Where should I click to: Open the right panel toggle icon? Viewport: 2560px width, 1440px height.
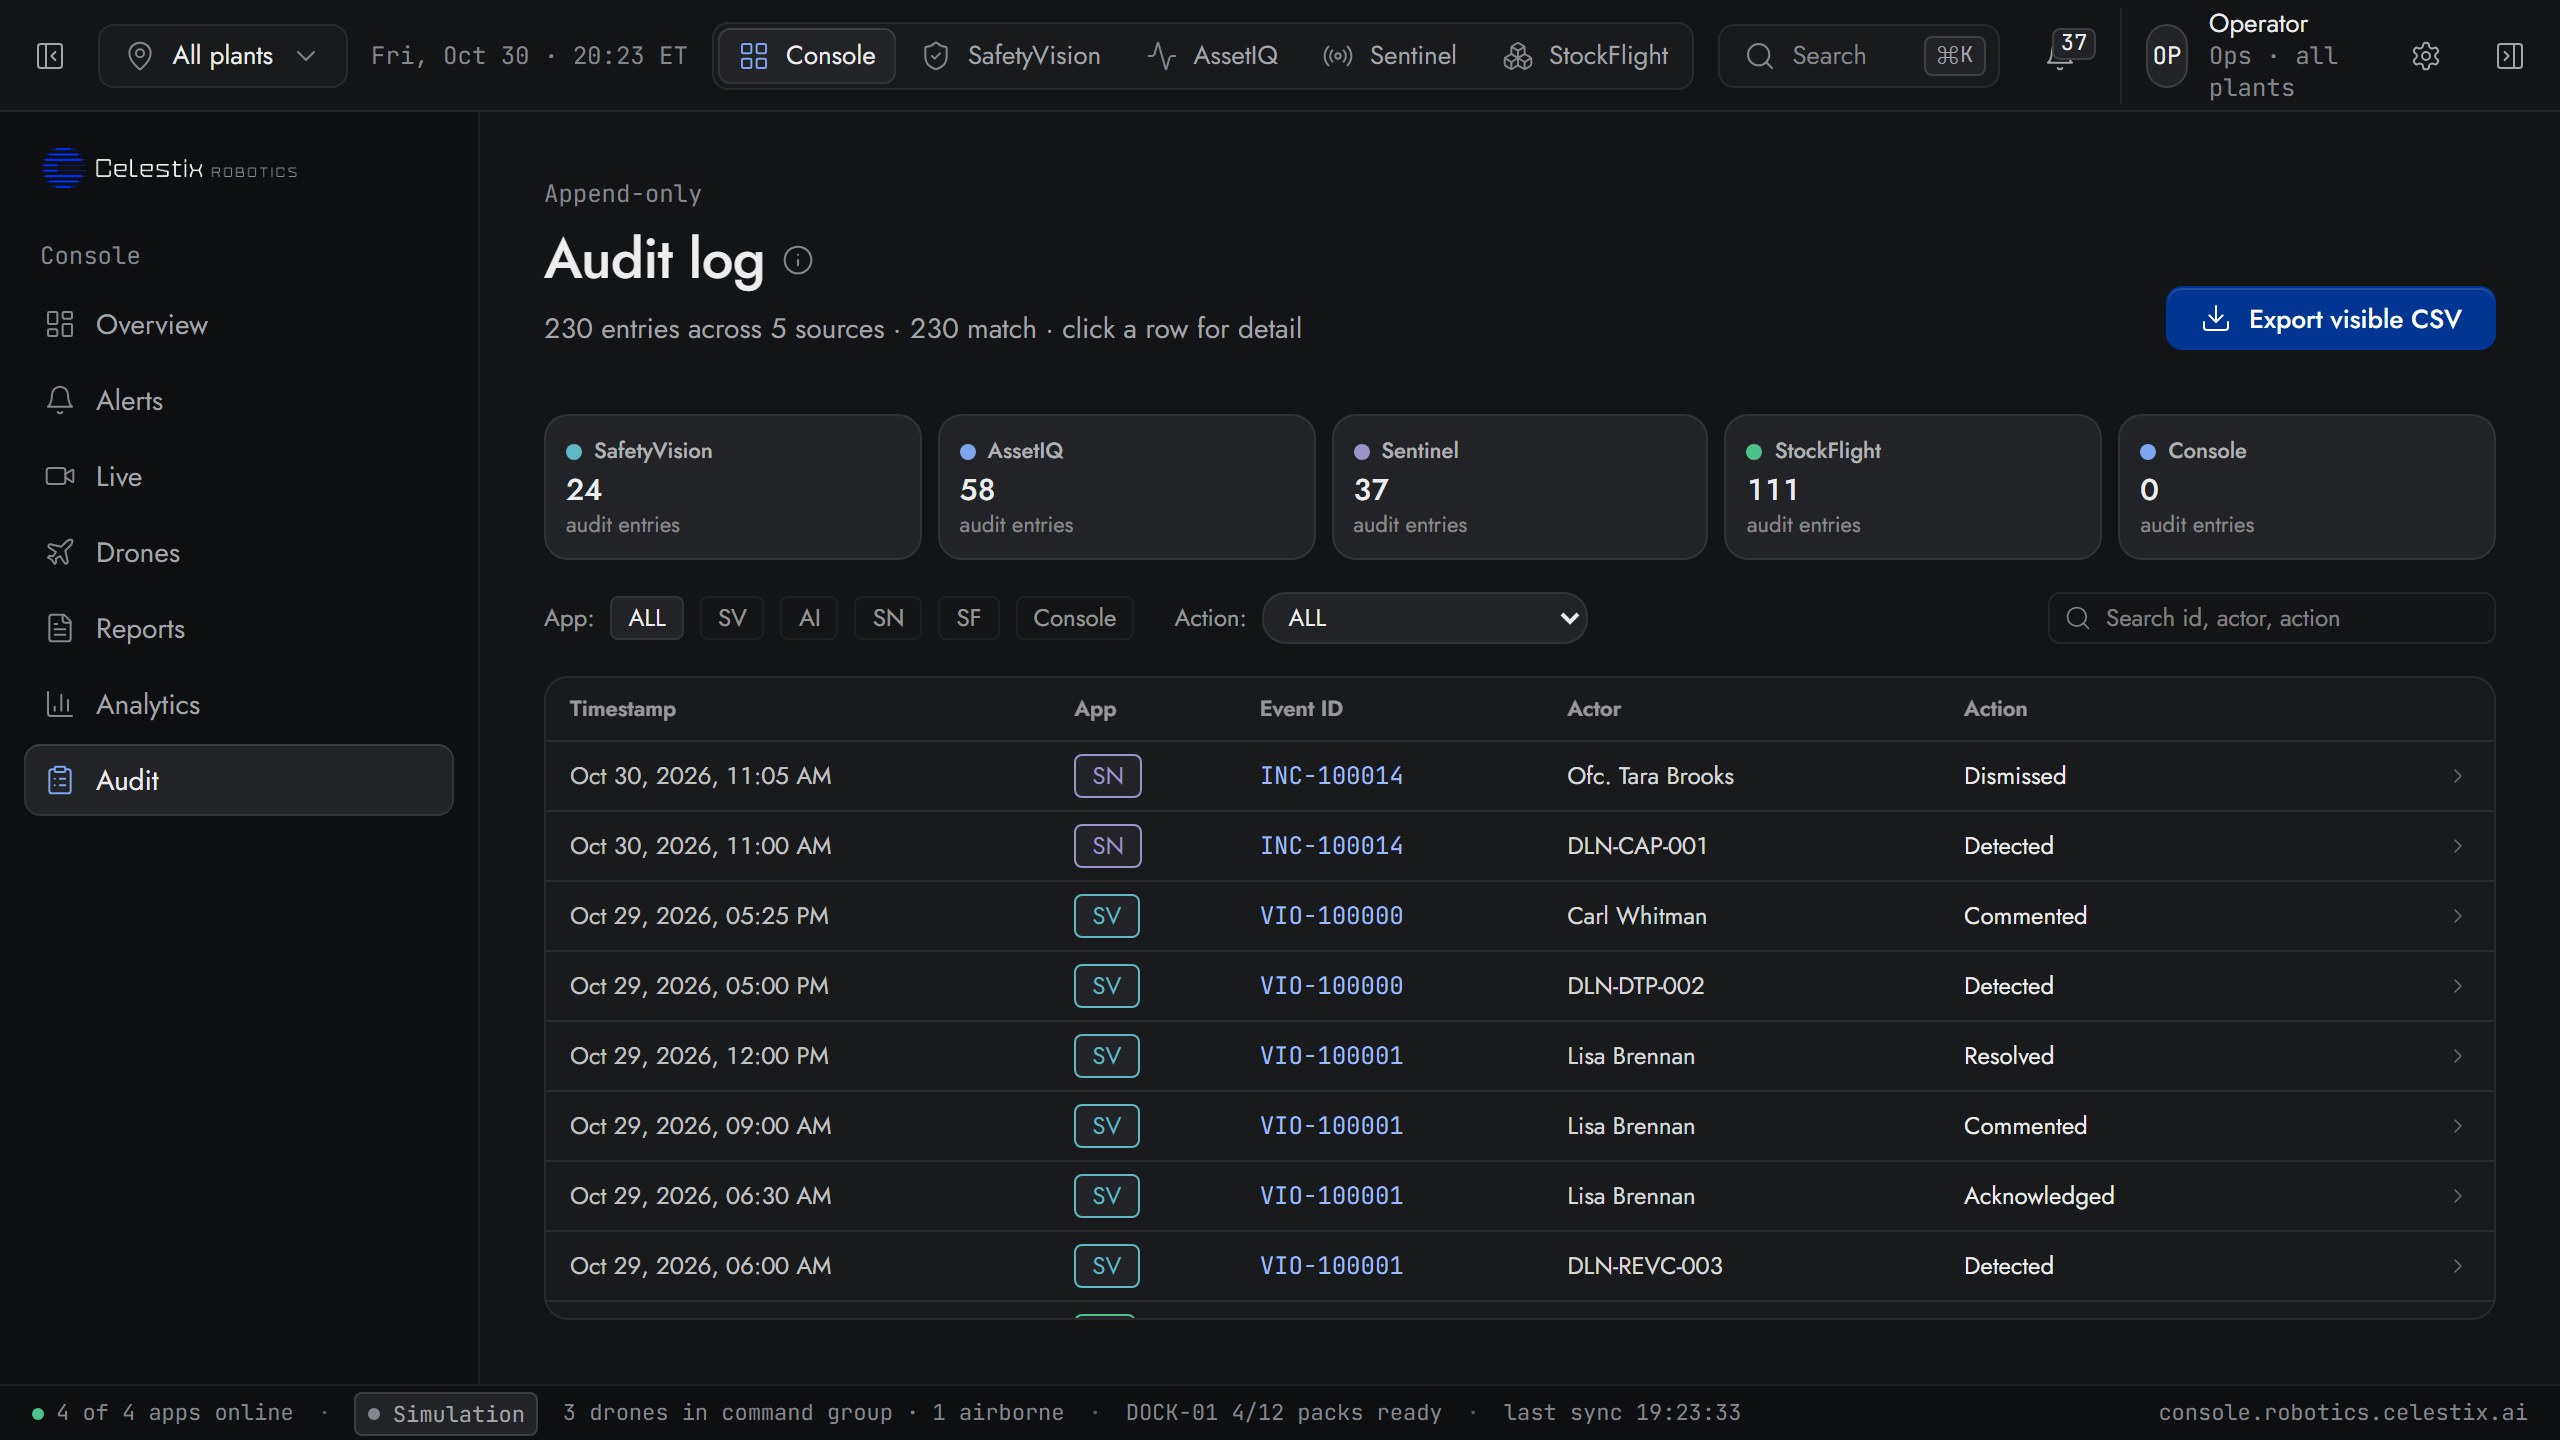pos(2509,56)
